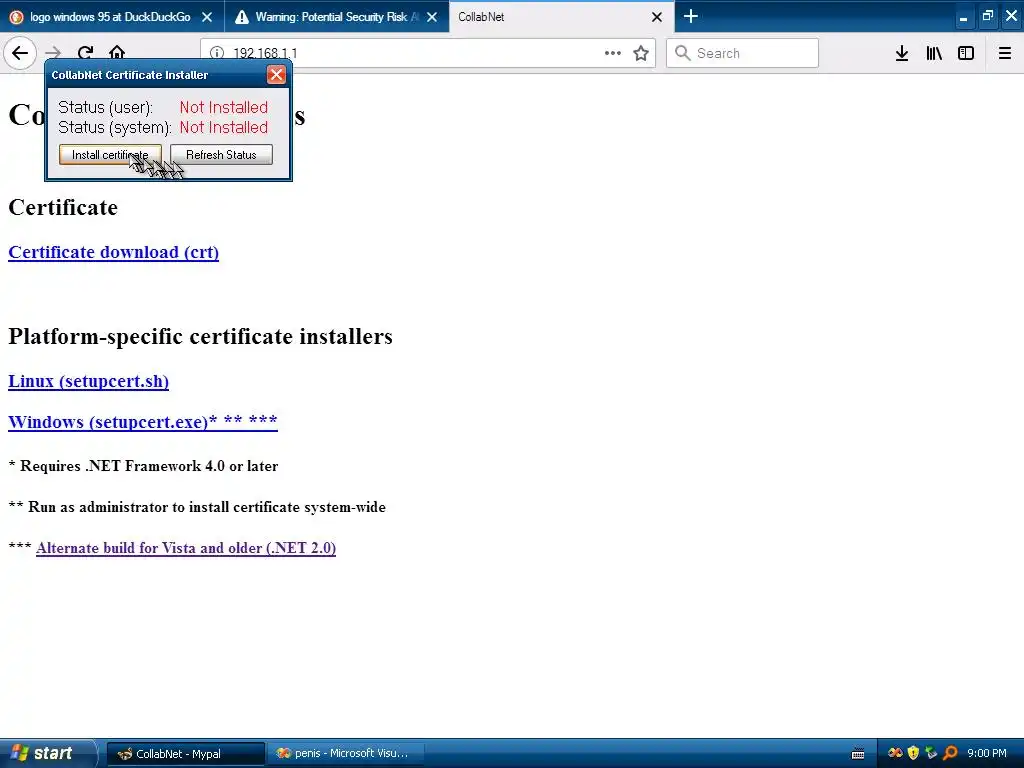Close the Potential Security Risk tab
This screenshot has width=1024, height=768.
tap(432, 17)
